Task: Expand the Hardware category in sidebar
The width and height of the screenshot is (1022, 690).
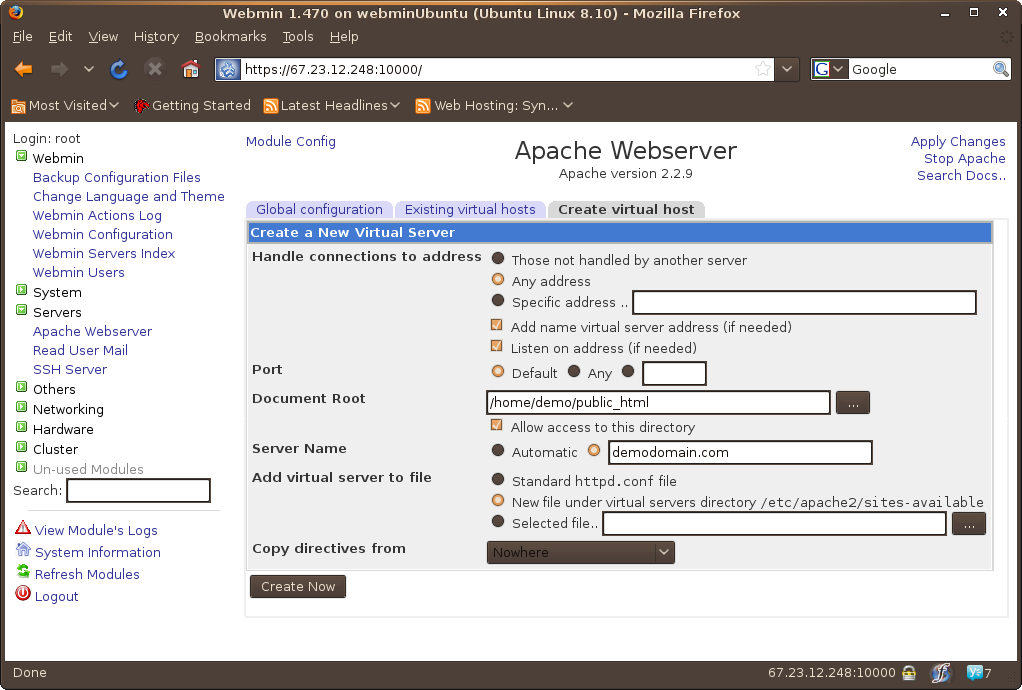Action: [x=22, y=427]
